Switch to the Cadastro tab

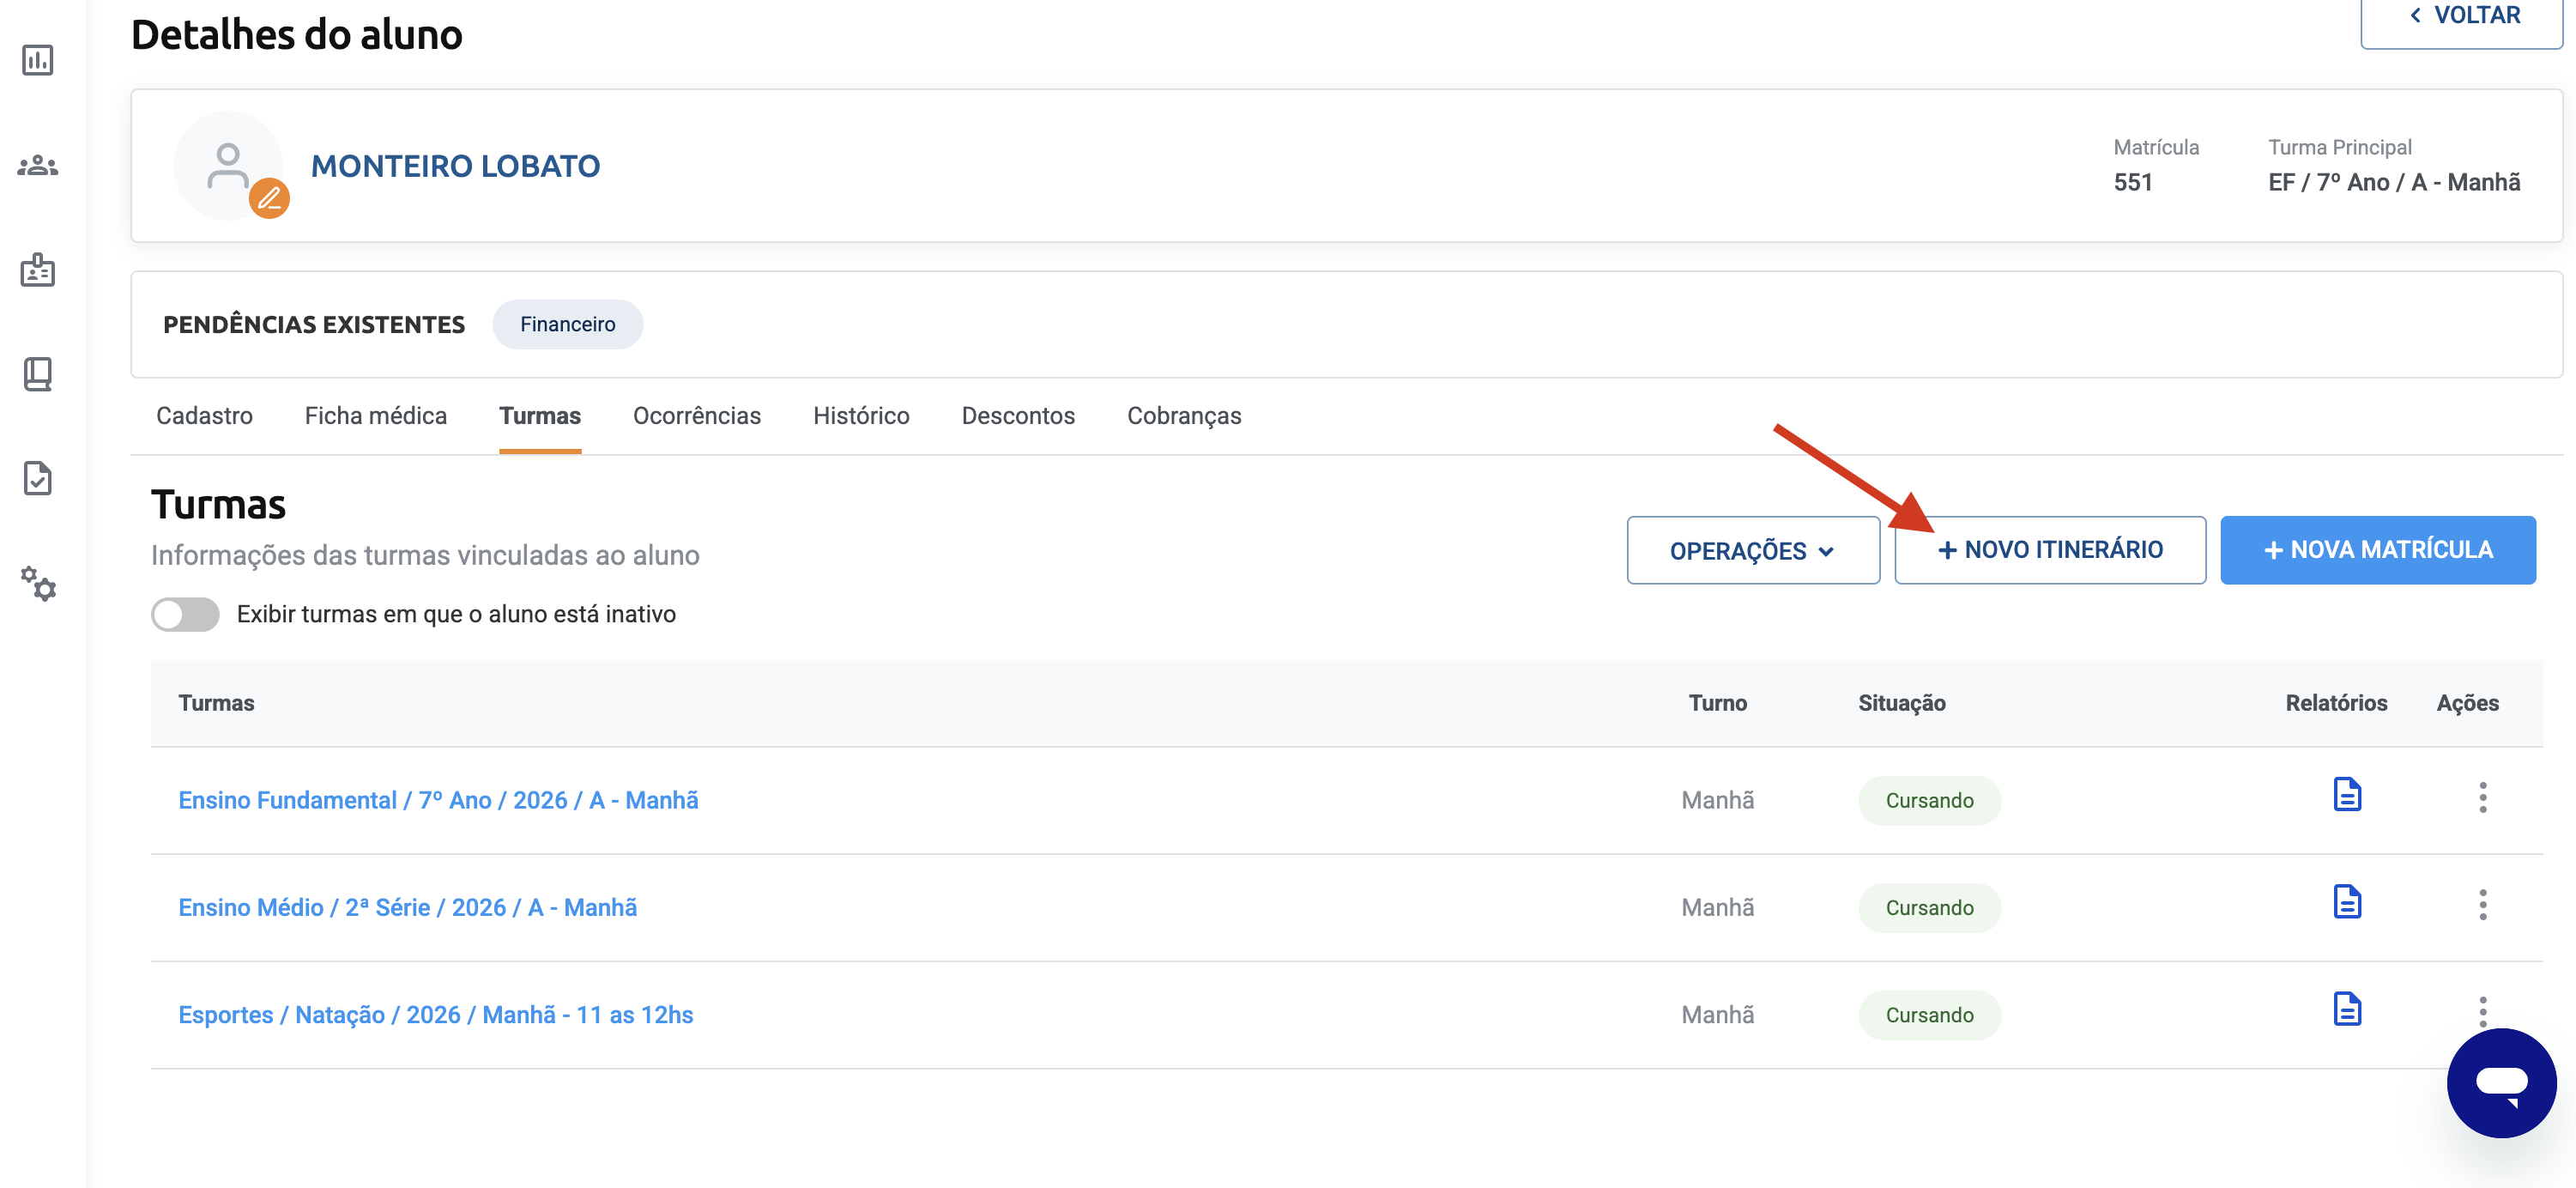click(x=204, y=416)
